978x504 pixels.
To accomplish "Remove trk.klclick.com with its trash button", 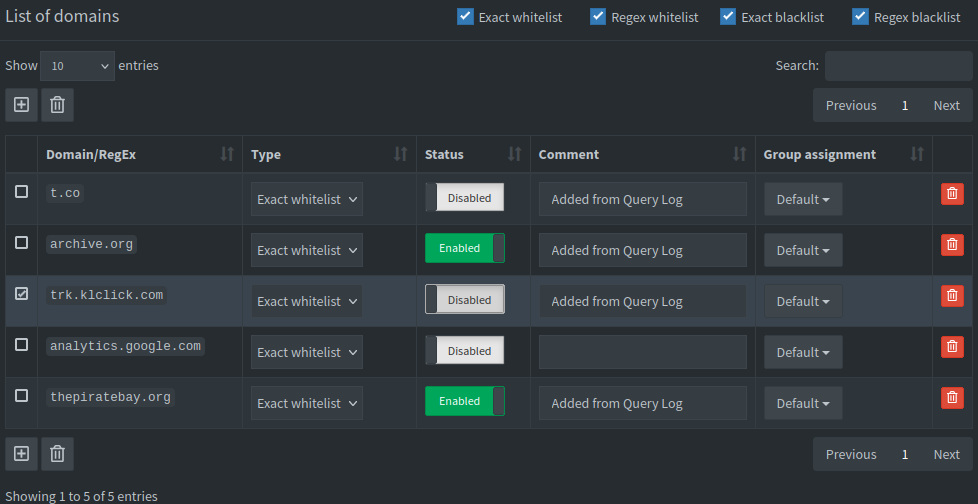I will pos(952,296).
